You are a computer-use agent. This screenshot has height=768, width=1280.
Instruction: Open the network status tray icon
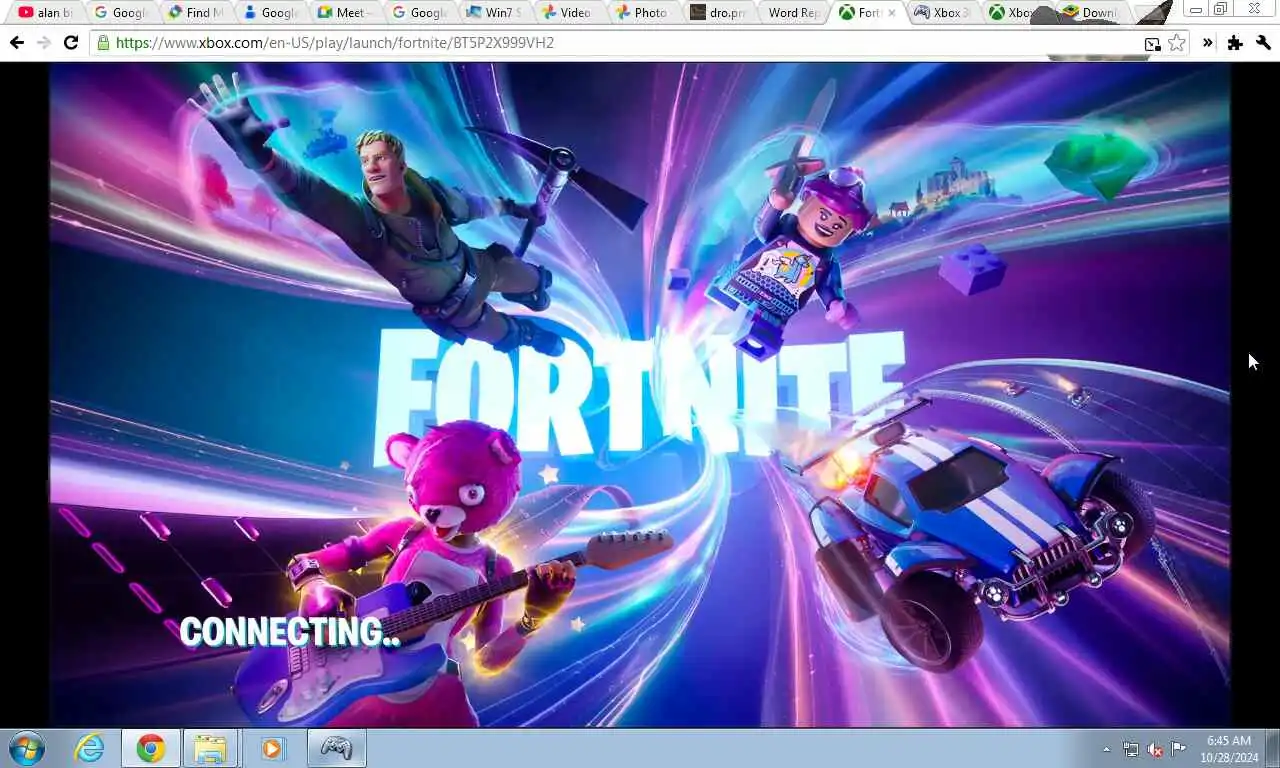click(1131, 749)
